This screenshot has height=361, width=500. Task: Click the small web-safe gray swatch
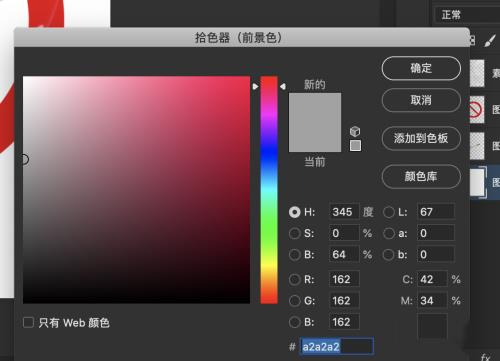(x=355, y=146)
